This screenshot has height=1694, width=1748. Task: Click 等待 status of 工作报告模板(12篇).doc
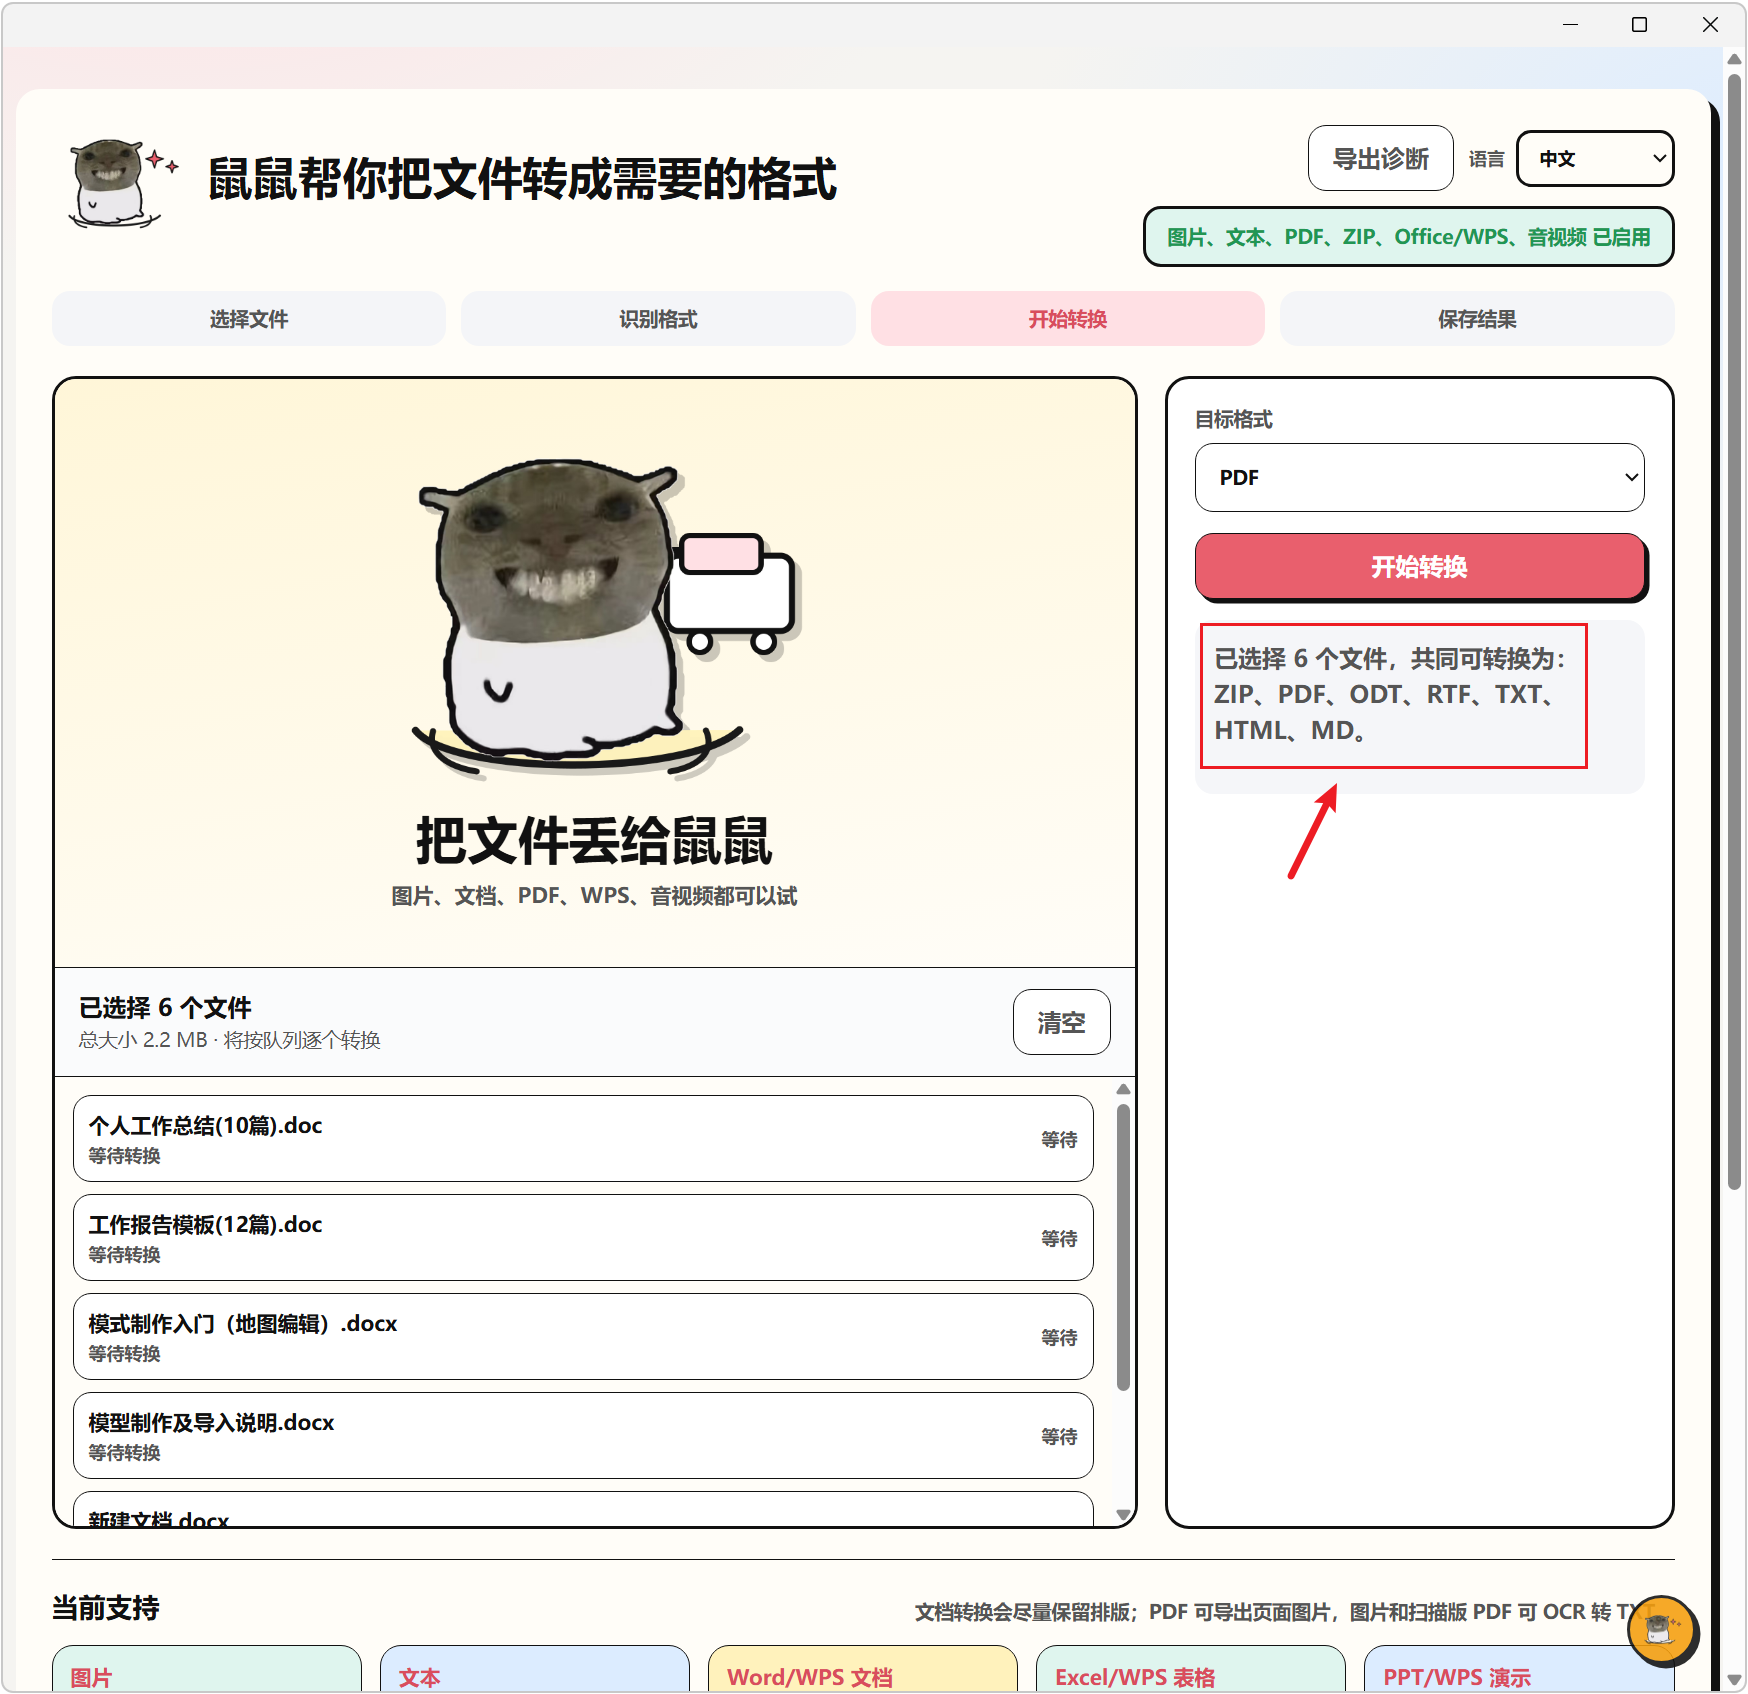click(1059, 1239)
